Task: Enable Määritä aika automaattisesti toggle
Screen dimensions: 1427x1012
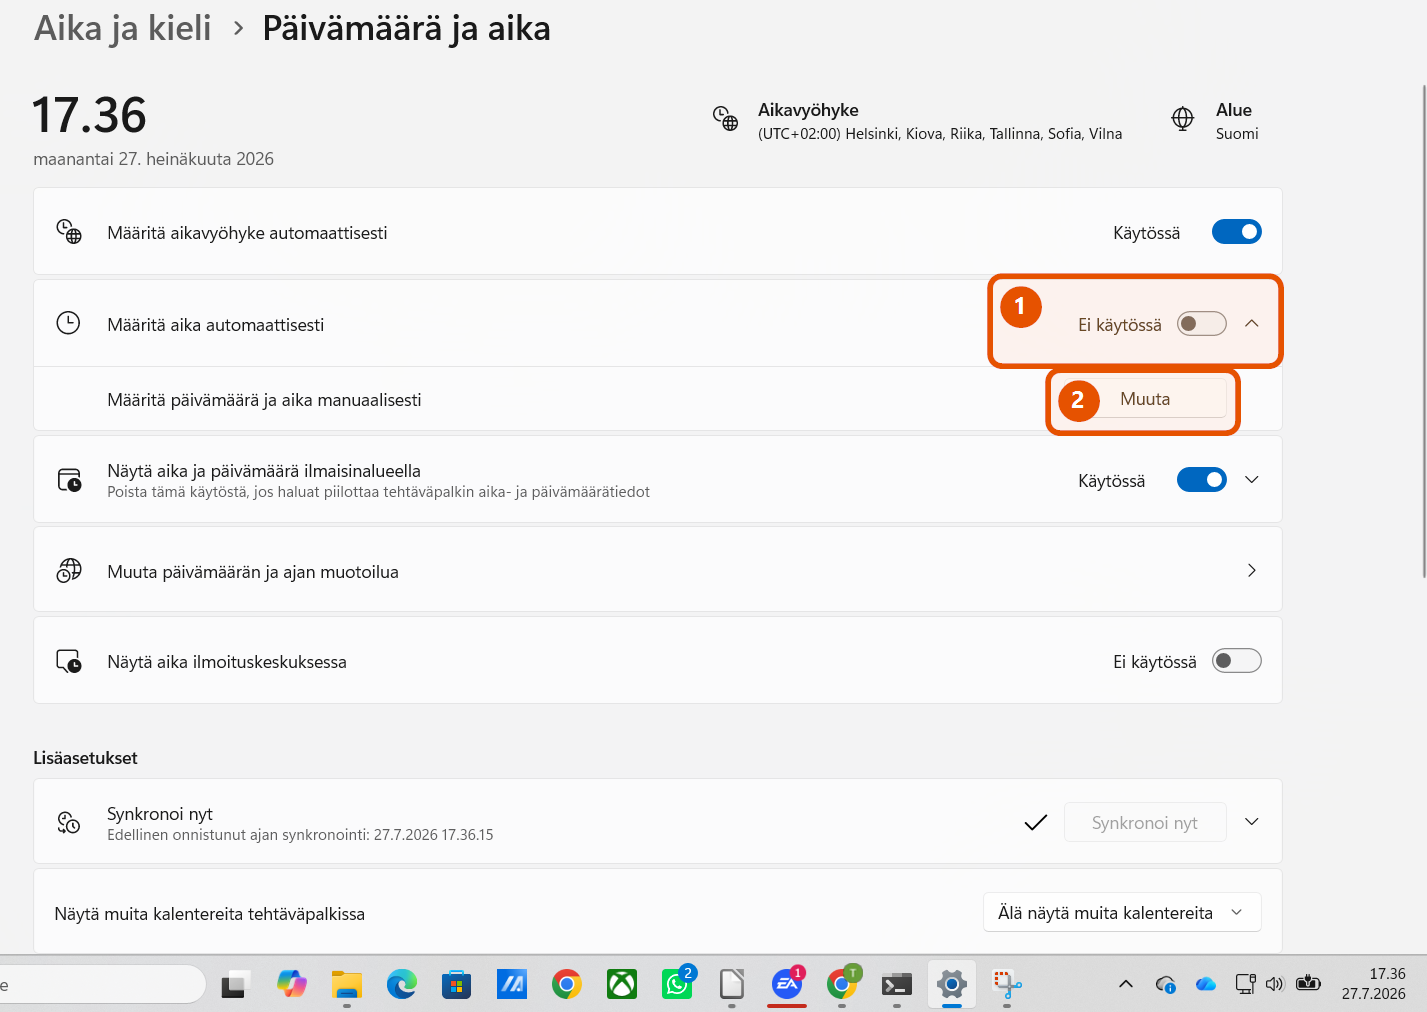Action: click(x=1202, y=324)
